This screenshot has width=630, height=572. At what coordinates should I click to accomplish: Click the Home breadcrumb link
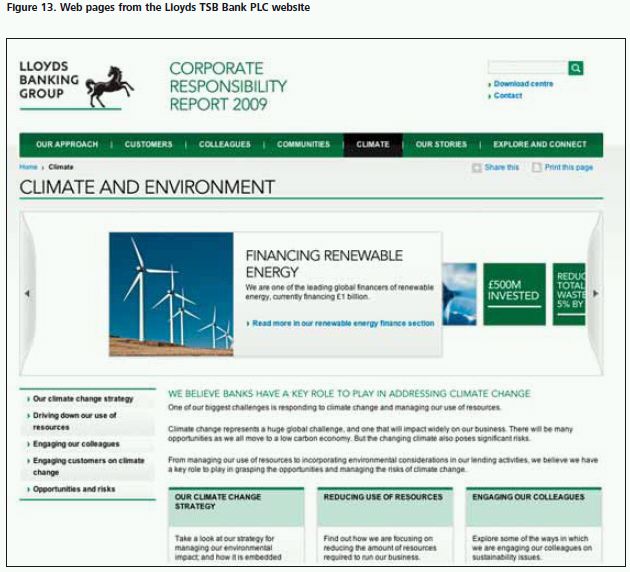[28, 168]
